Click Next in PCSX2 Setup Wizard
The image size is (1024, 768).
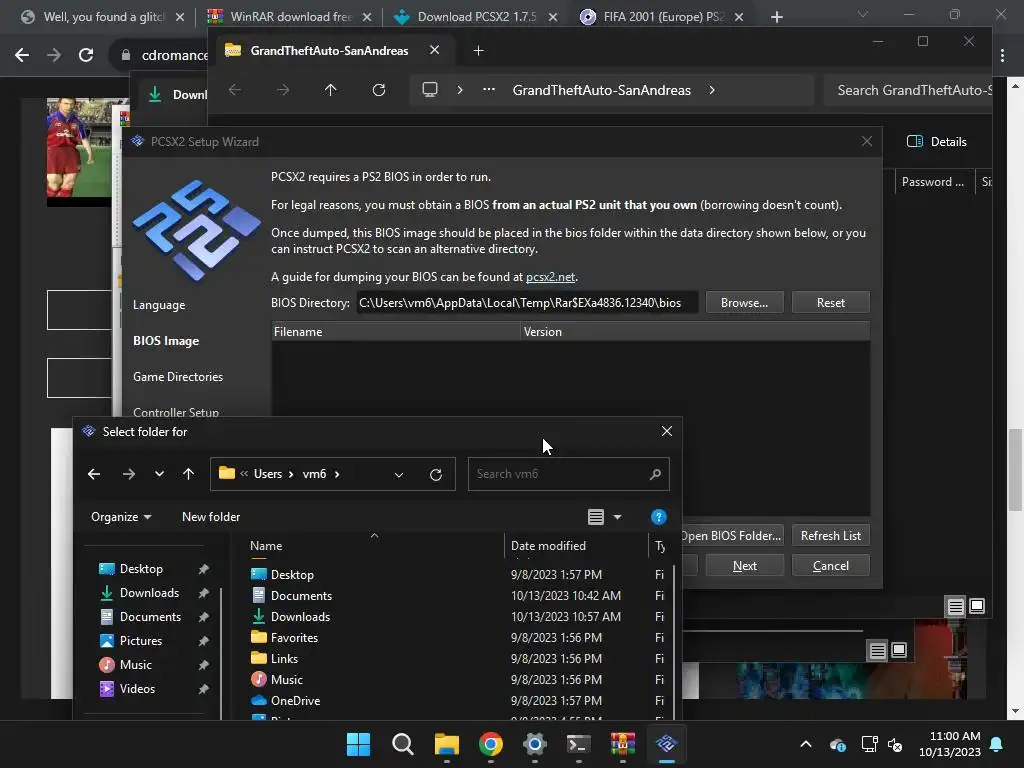point(744,566)
